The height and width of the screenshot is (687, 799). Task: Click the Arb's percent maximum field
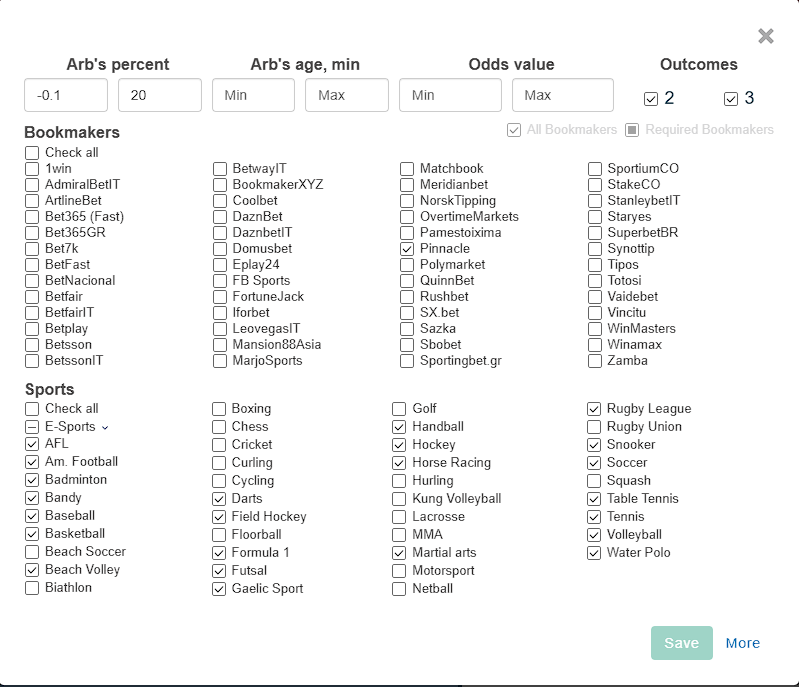coord(160,95)
